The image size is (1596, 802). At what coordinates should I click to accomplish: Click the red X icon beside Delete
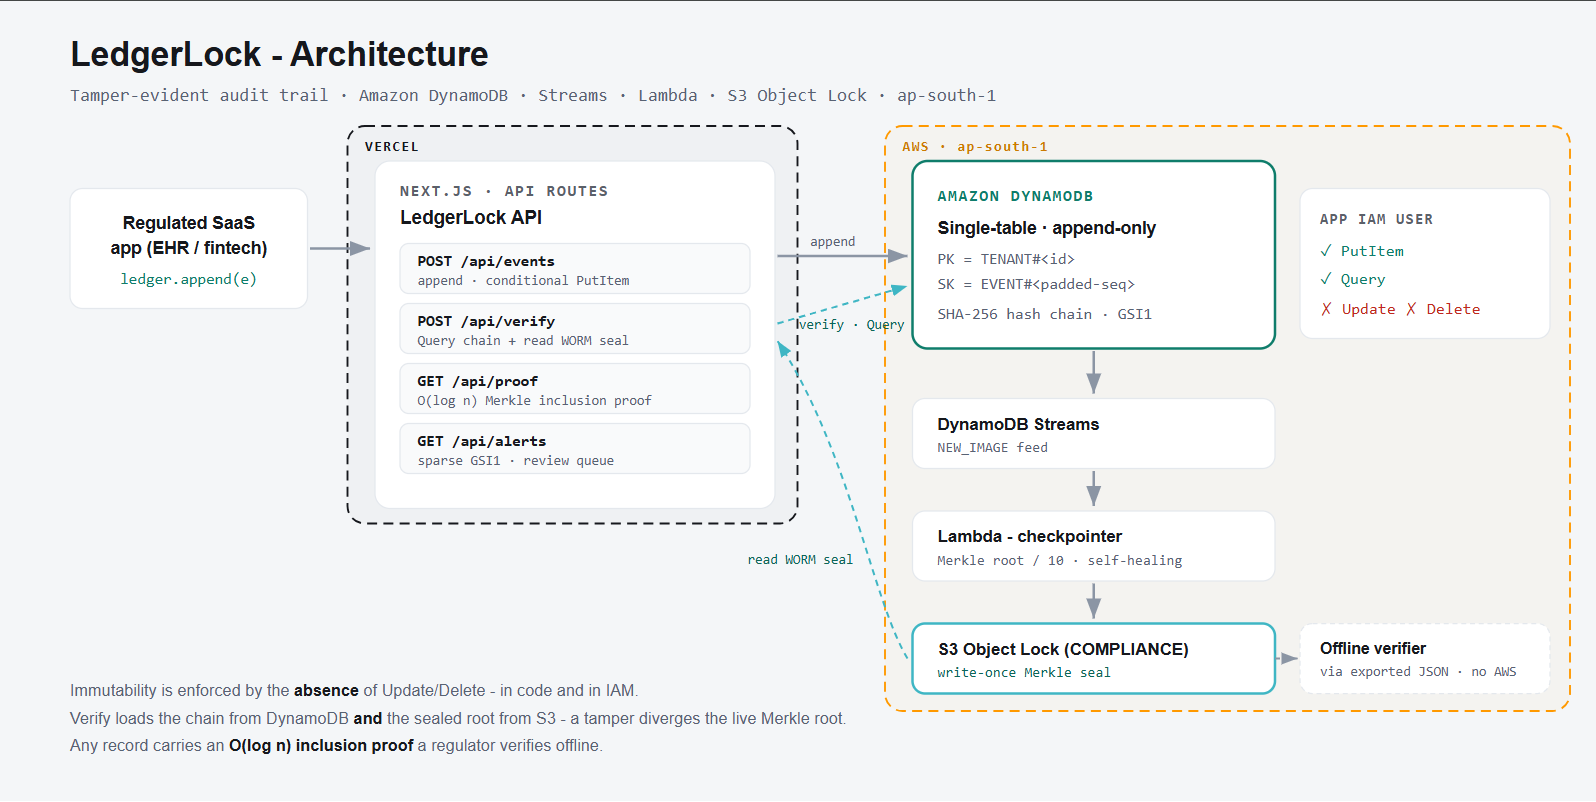point(1411,309)
